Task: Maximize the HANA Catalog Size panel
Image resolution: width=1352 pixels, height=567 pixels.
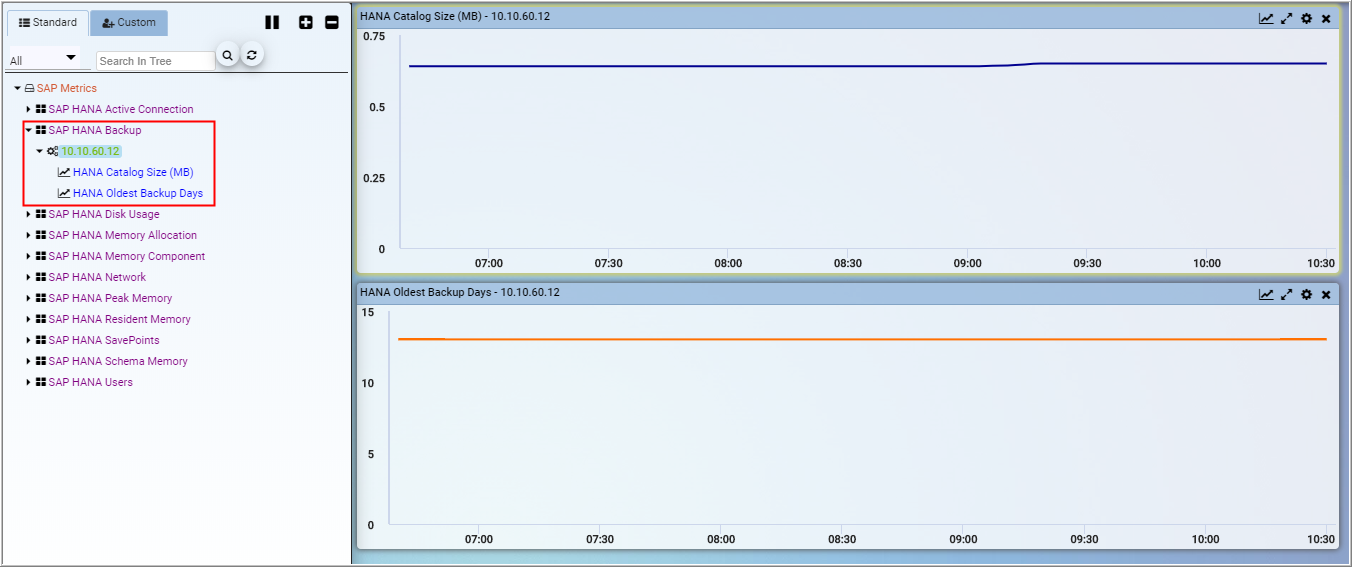Action: pyautogui.click(x=1287, y=18)
